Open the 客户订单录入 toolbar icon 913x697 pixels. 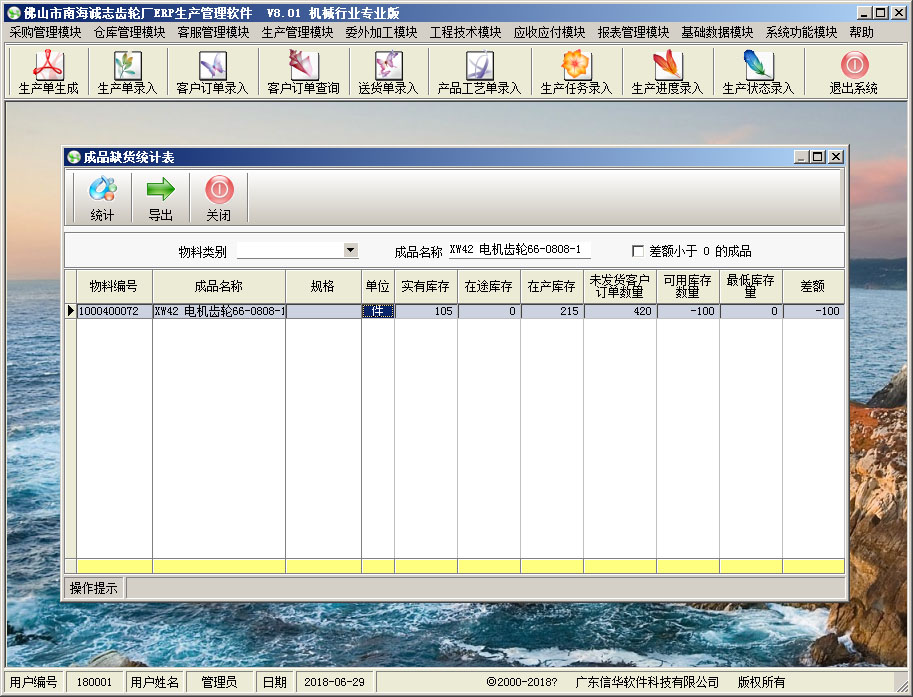click(211, 71)
